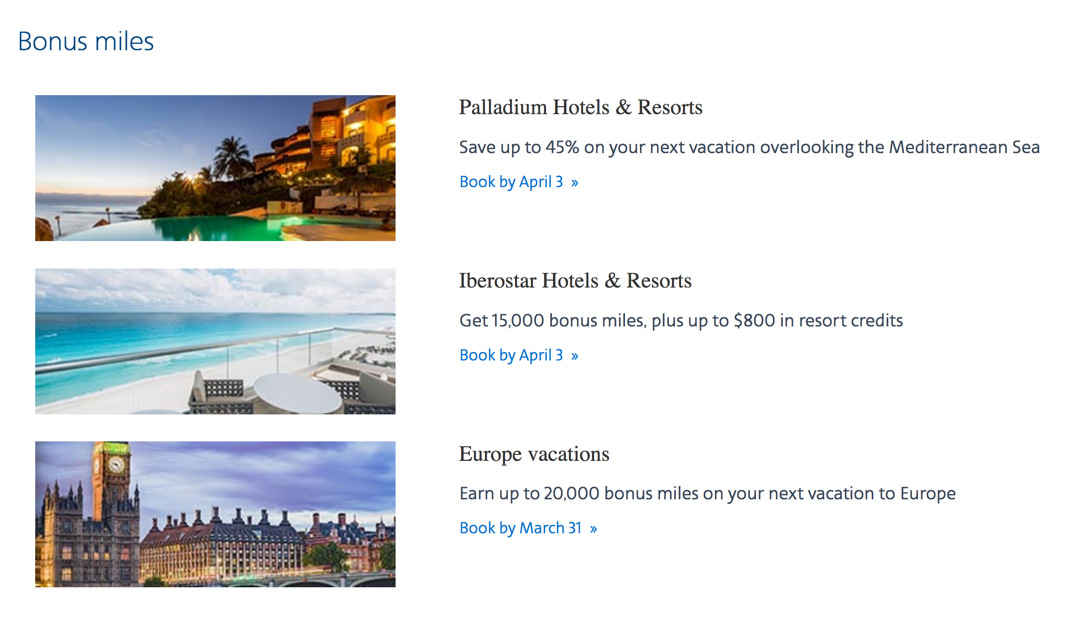
Task: Click the Palladium link's double-arrow icon
Action: point(574,183)
